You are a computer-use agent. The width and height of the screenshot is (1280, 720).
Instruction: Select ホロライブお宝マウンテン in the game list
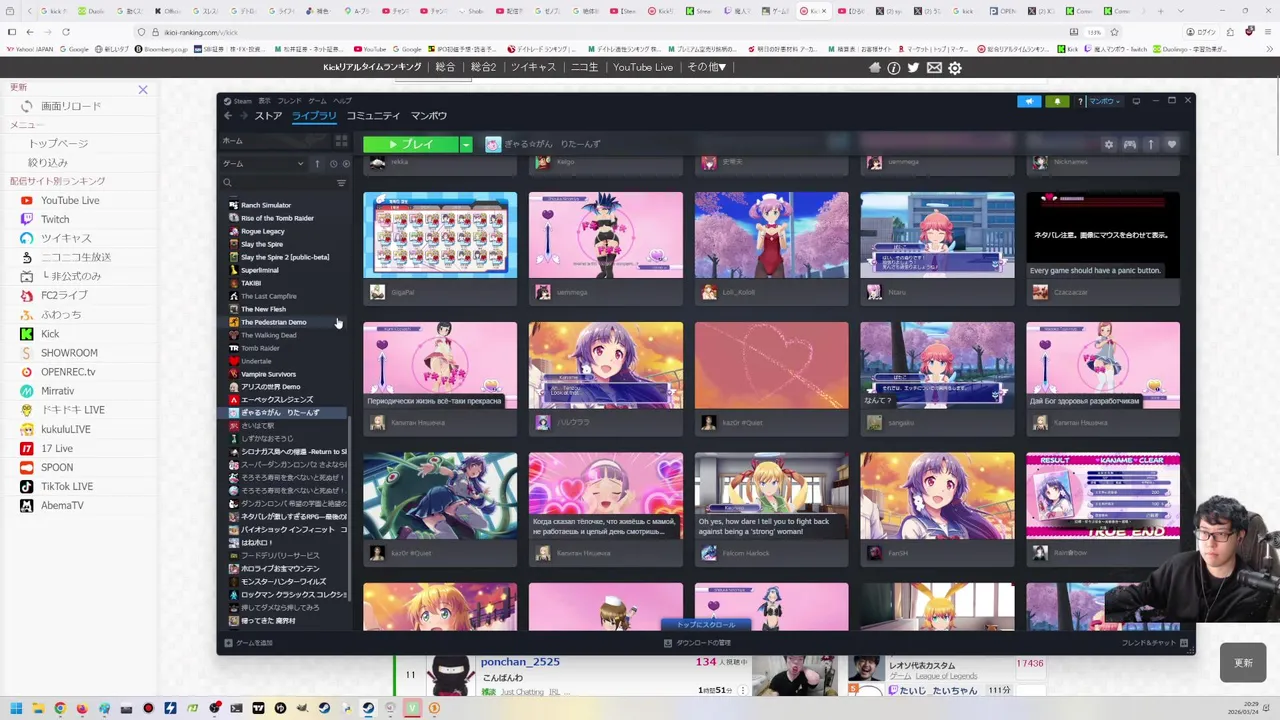[x=279, y=569]
